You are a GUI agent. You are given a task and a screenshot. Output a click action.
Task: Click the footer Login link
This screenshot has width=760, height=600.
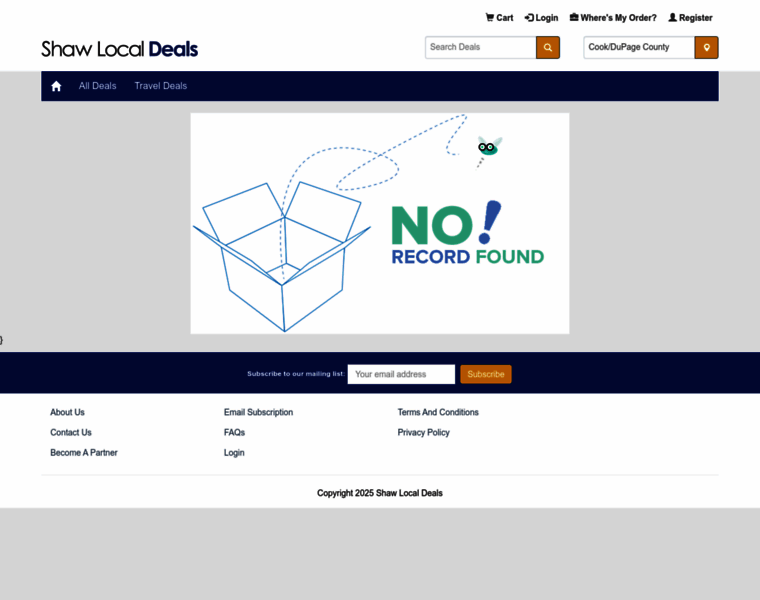click(x=234, y=453)
